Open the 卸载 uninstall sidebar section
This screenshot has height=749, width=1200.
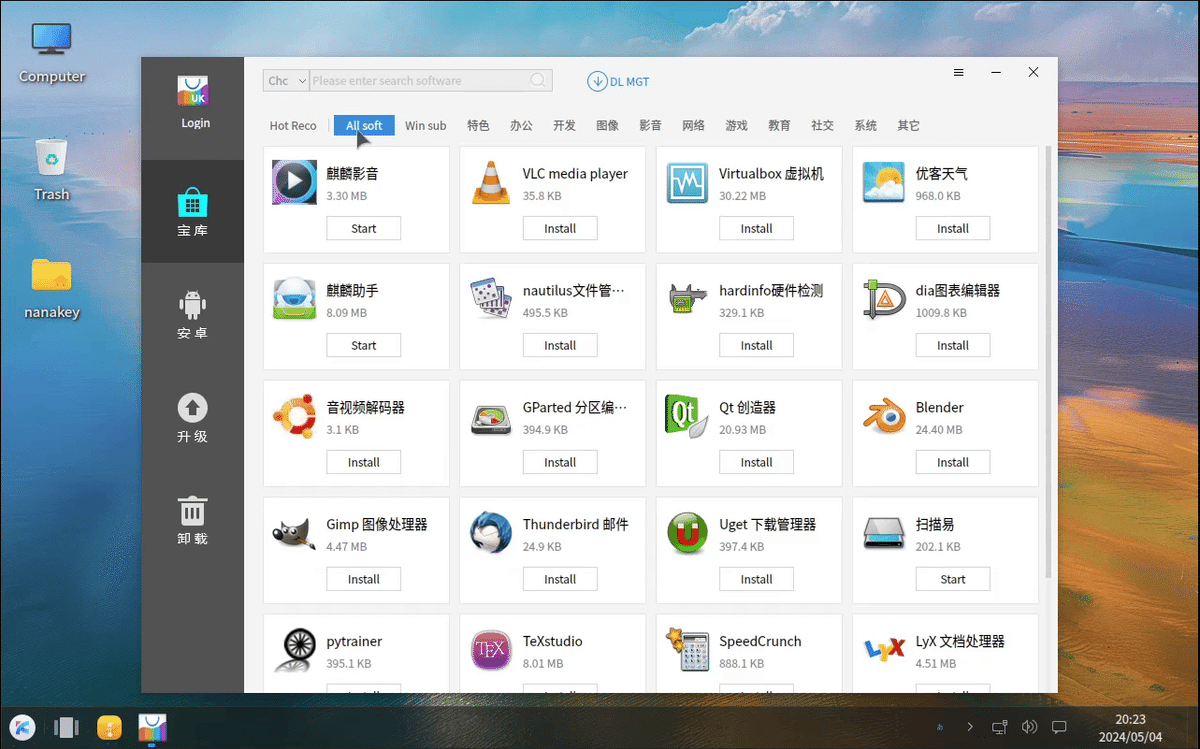click(x=192, y=520)
